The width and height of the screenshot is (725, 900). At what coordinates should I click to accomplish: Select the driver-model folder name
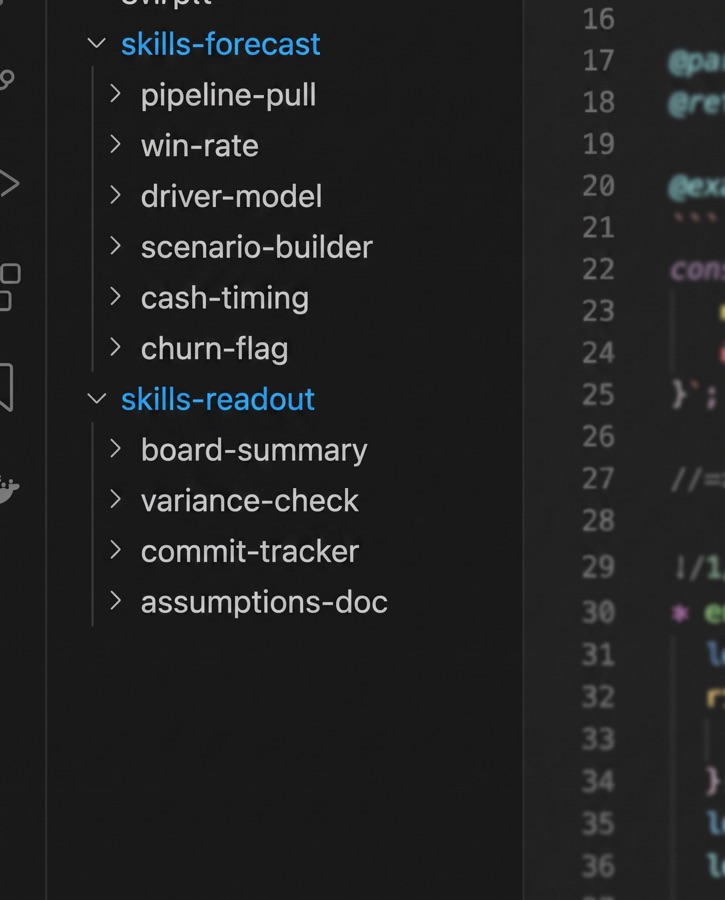231,196
